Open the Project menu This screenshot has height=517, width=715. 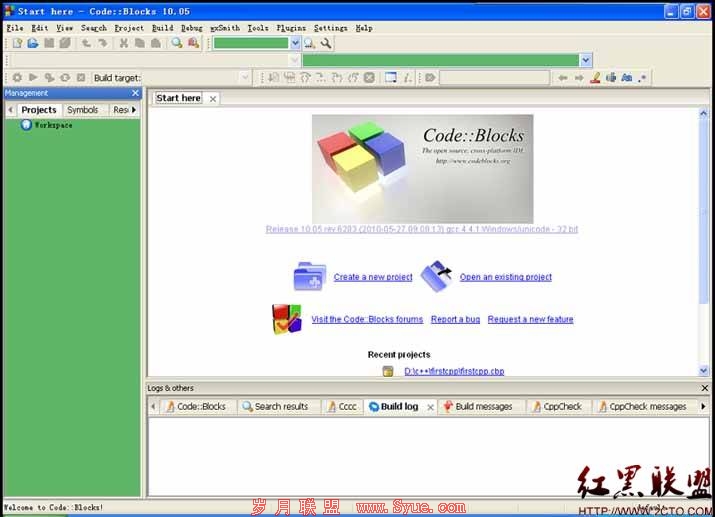tap(129, 28)
